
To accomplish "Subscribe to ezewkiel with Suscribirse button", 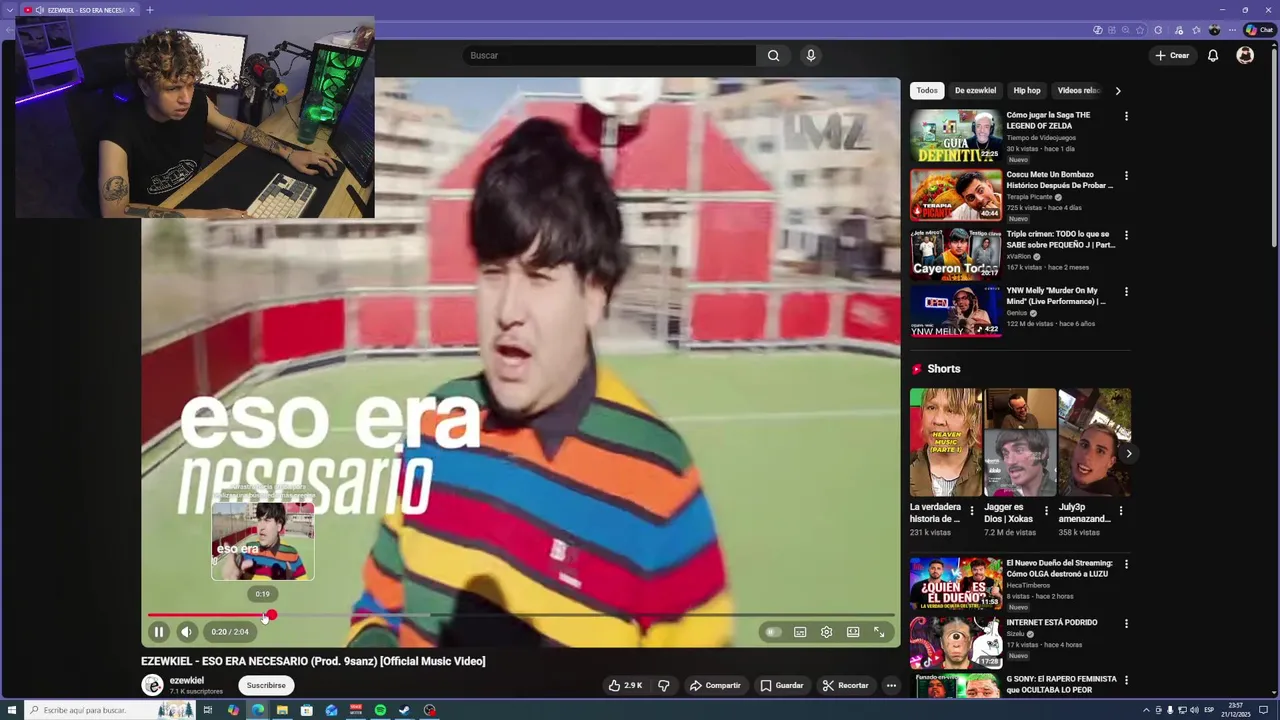I will coord(266,686).
